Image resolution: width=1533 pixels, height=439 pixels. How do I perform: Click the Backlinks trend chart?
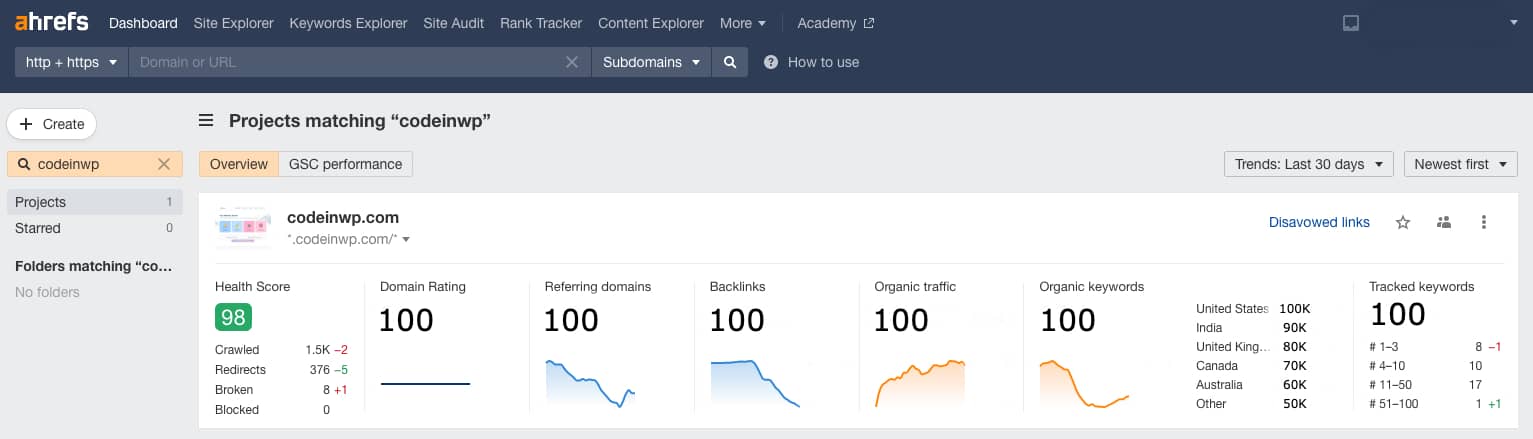coord(755,383)
